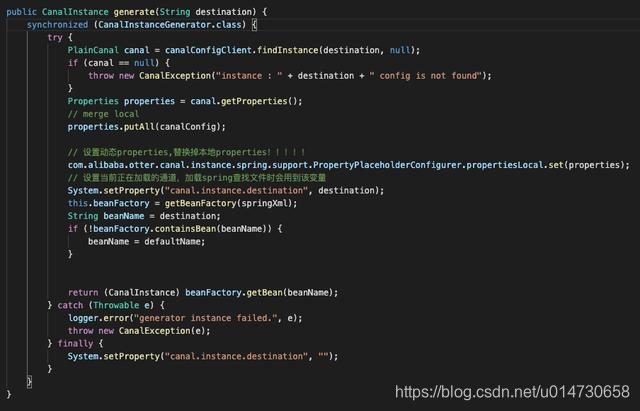Click the 'try' keyword

[x=55, y=37]
